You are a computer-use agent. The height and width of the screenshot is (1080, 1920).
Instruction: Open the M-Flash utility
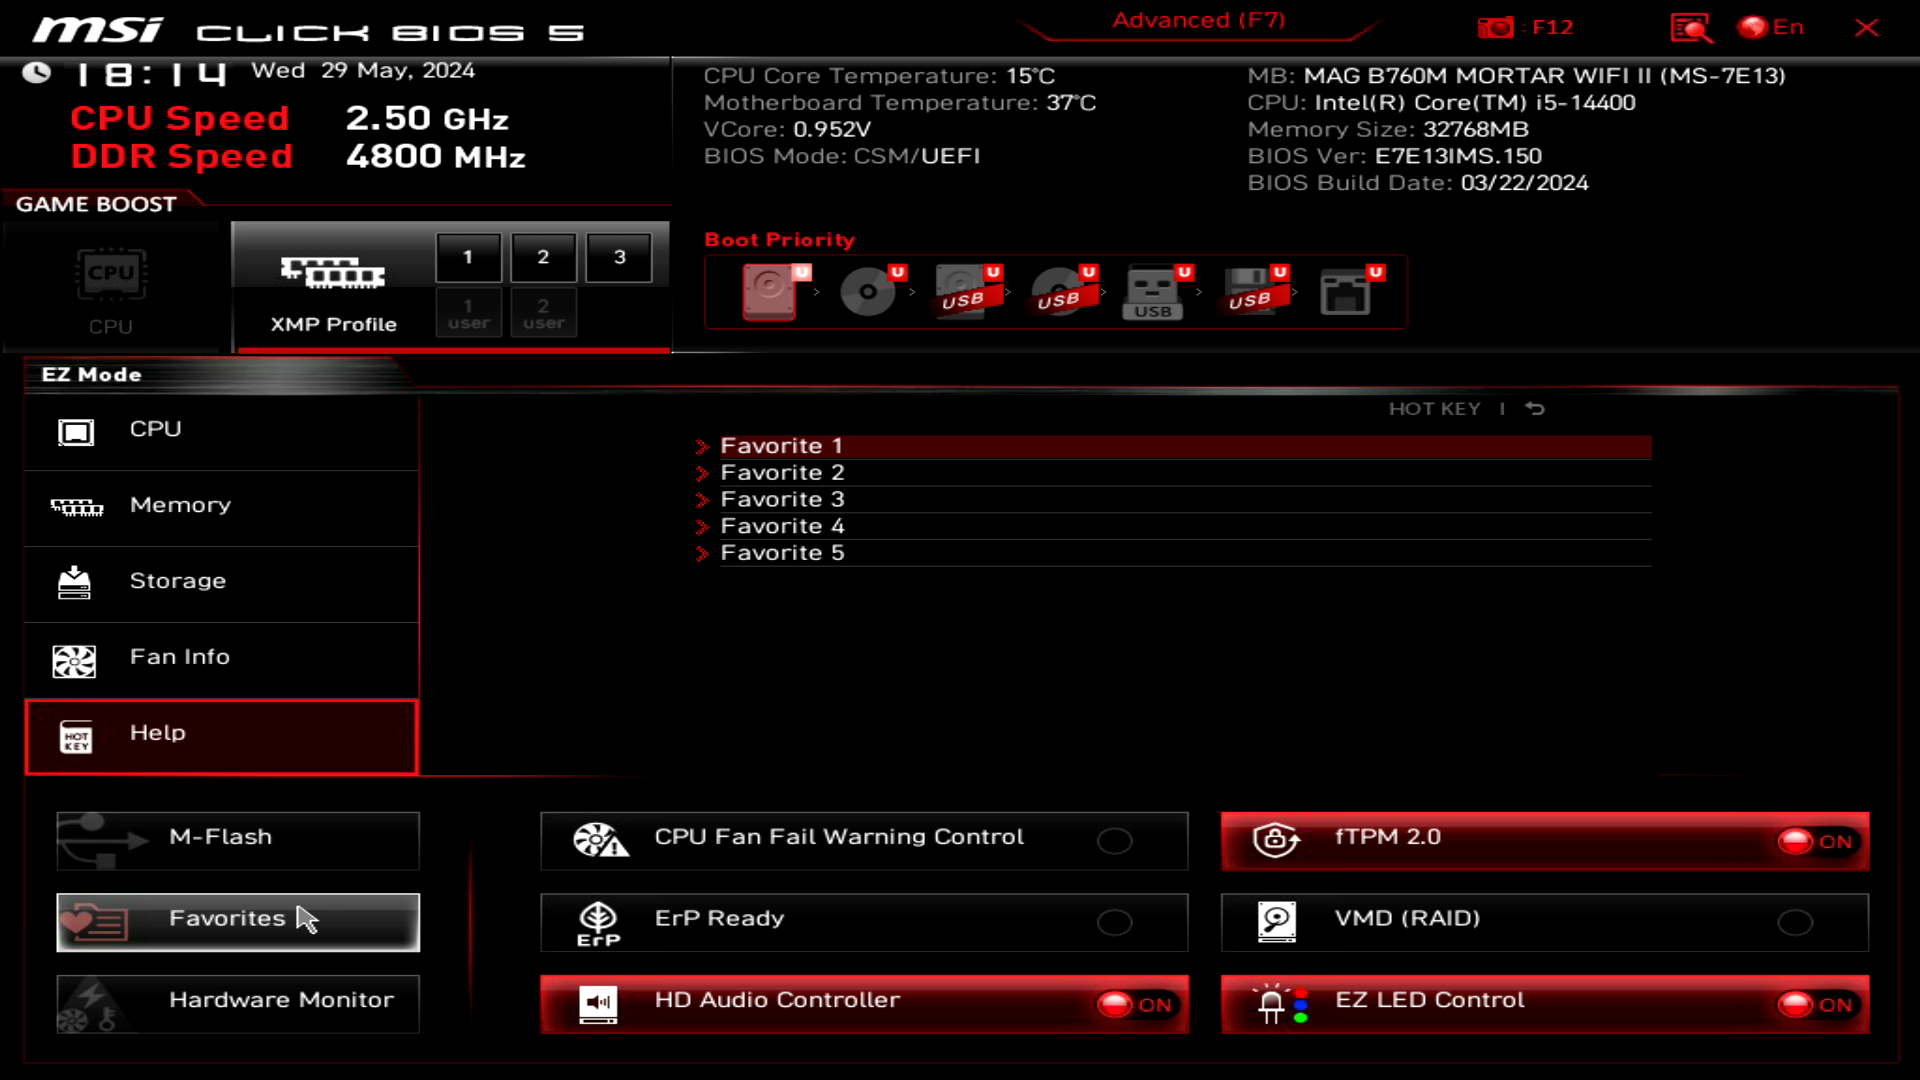[238, 840]
